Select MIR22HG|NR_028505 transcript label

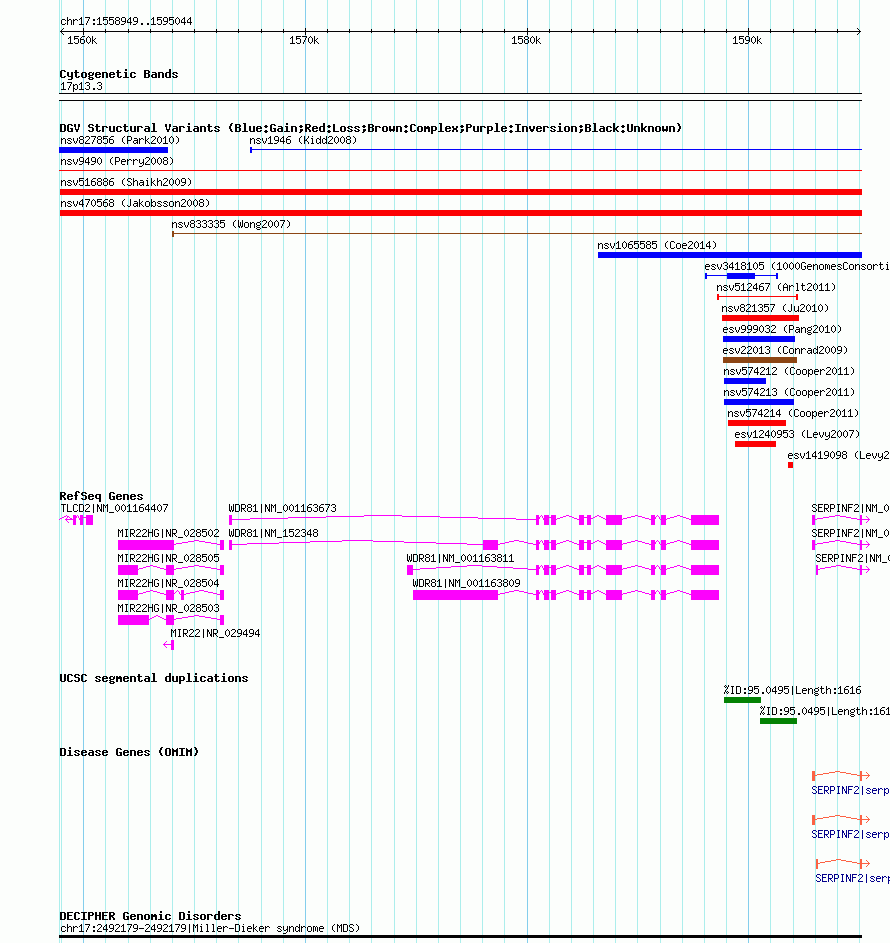pos(168,559)
